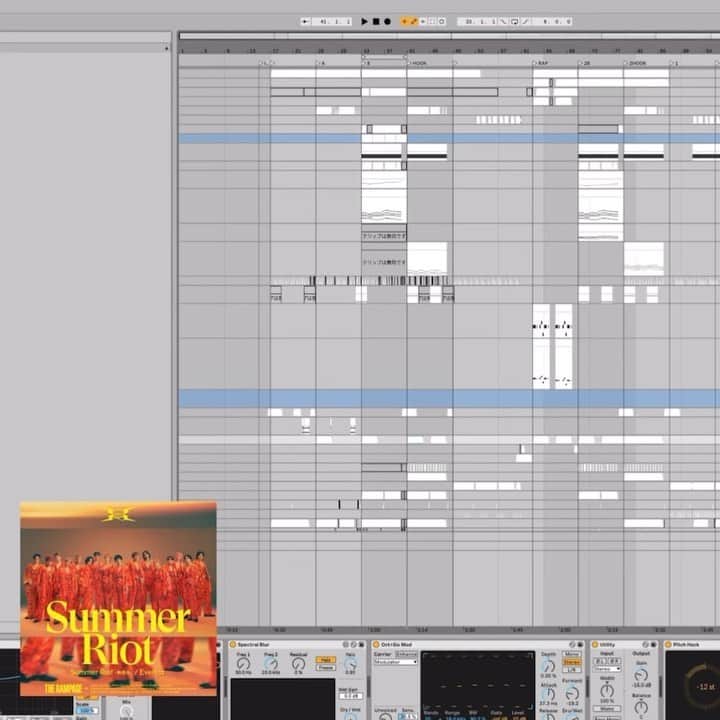Toggle the Mono button in Utility
Image resolution: width=720 pixels, height=720 pixels.
607,709
